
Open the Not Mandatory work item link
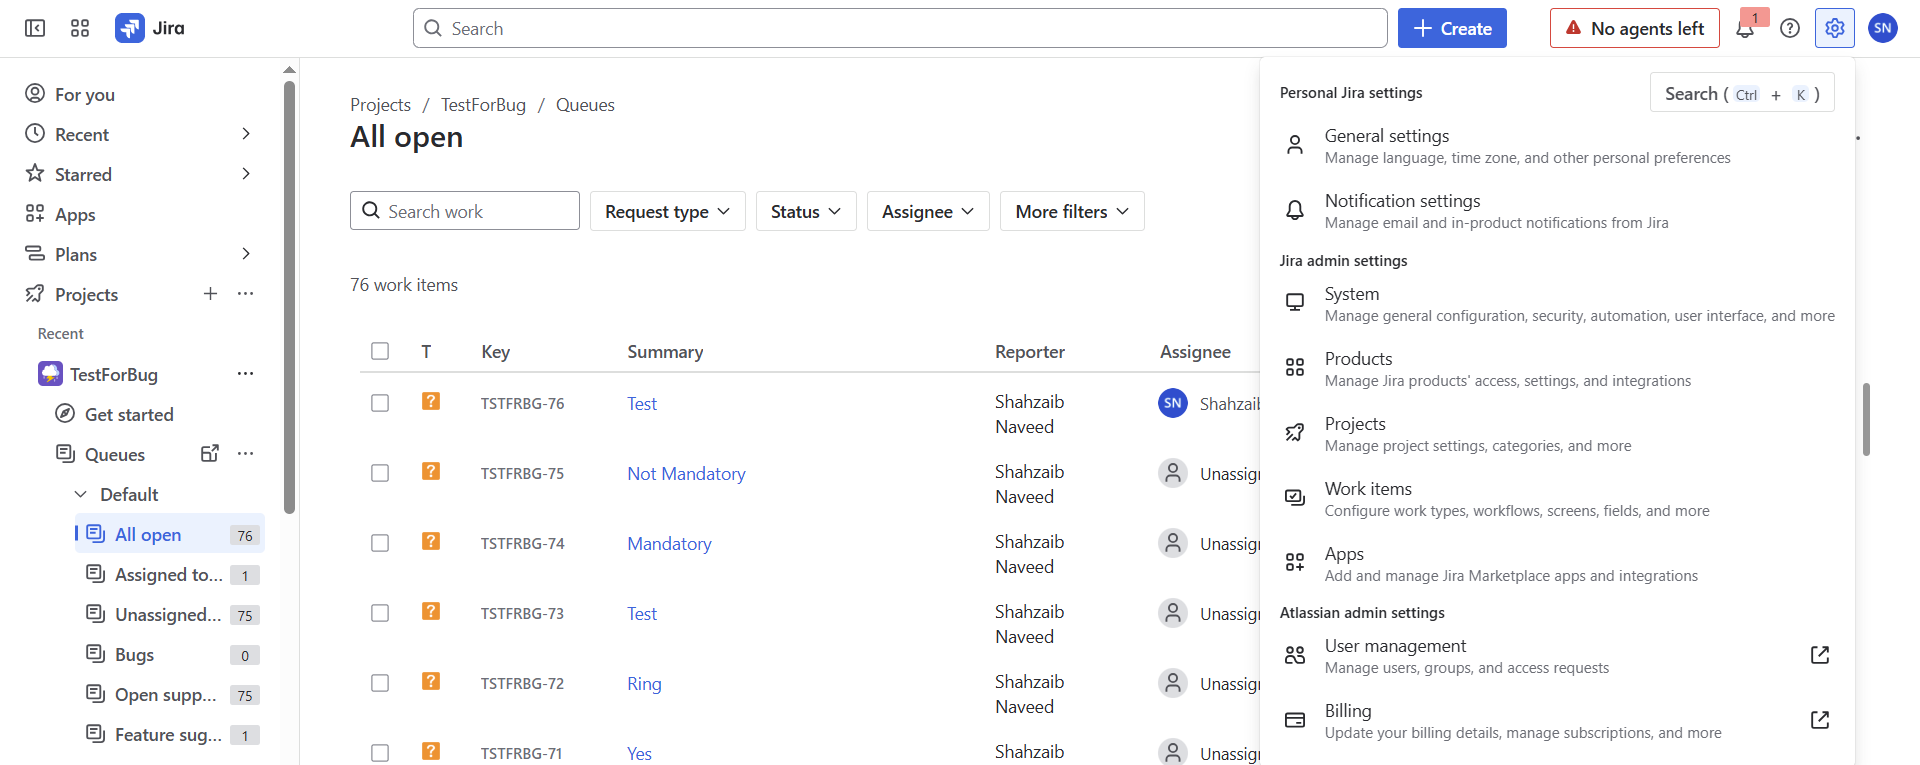coord(686,474)
